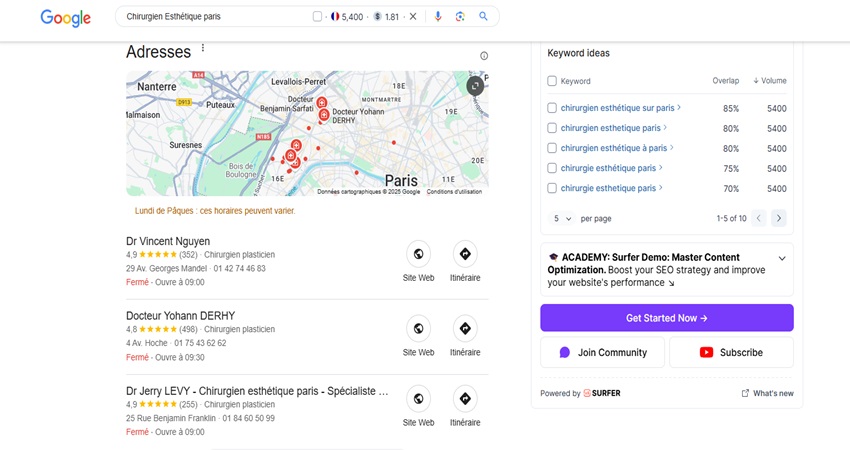Click the (255) reviews count

click(189, 404)
